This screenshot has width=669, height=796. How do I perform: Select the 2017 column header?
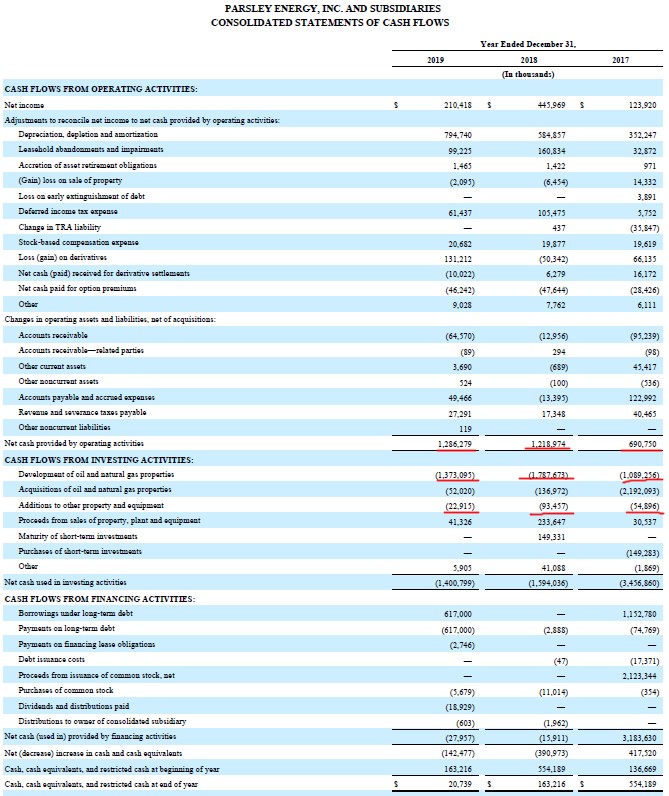click(x=621, y=59)
